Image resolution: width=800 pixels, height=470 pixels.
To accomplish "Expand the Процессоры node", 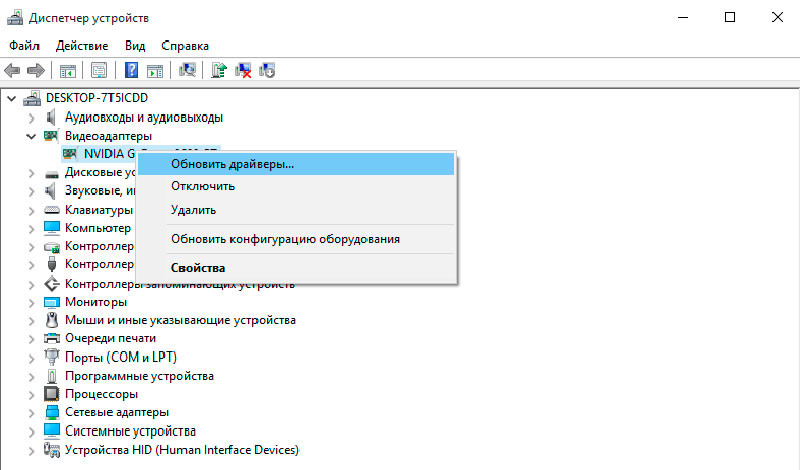I will (32, 394).
